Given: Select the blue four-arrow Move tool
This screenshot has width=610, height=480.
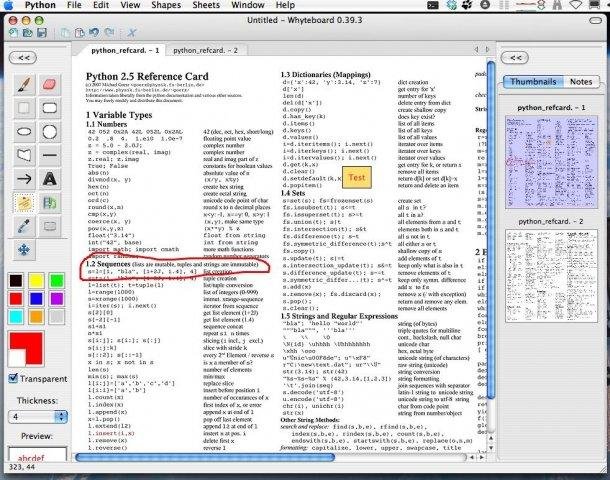Looking at the screenshot, I should click(24, 250).
